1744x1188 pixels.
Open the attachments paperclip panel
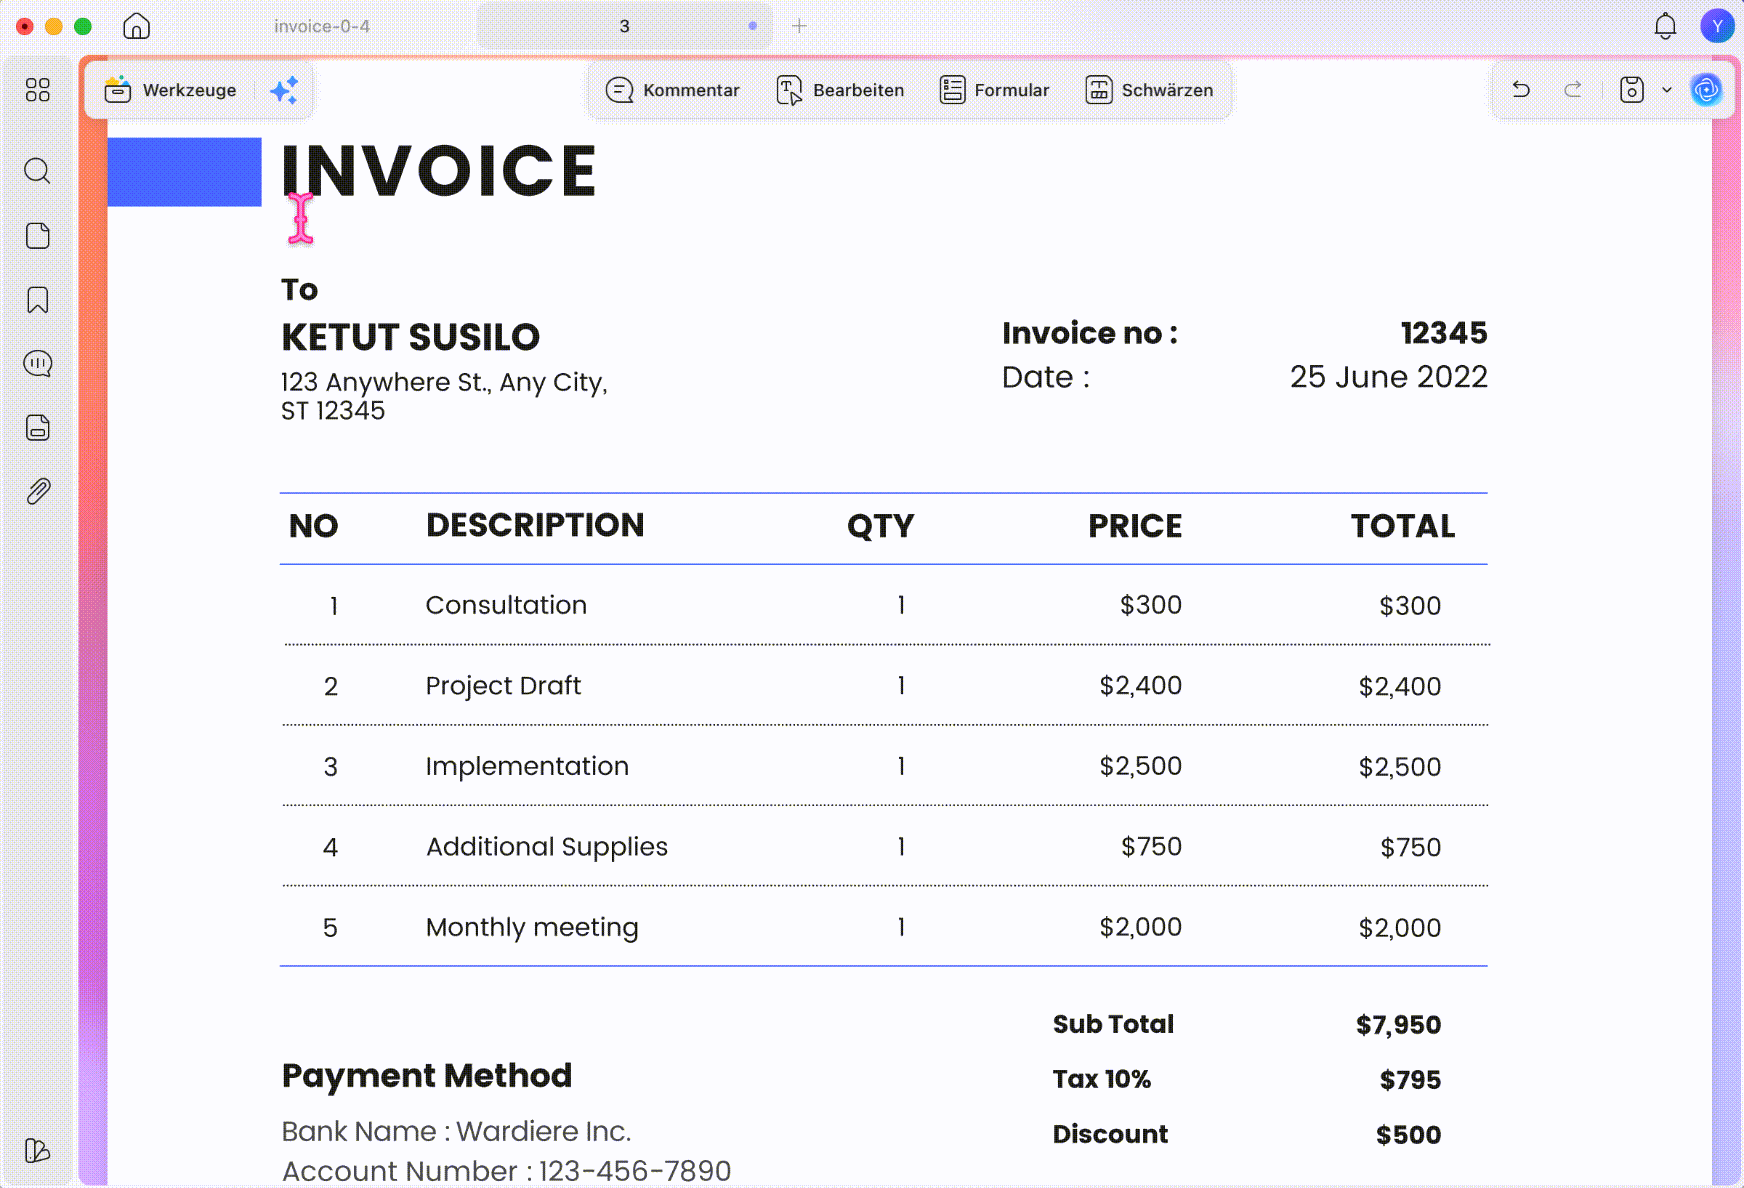(38, 491)
